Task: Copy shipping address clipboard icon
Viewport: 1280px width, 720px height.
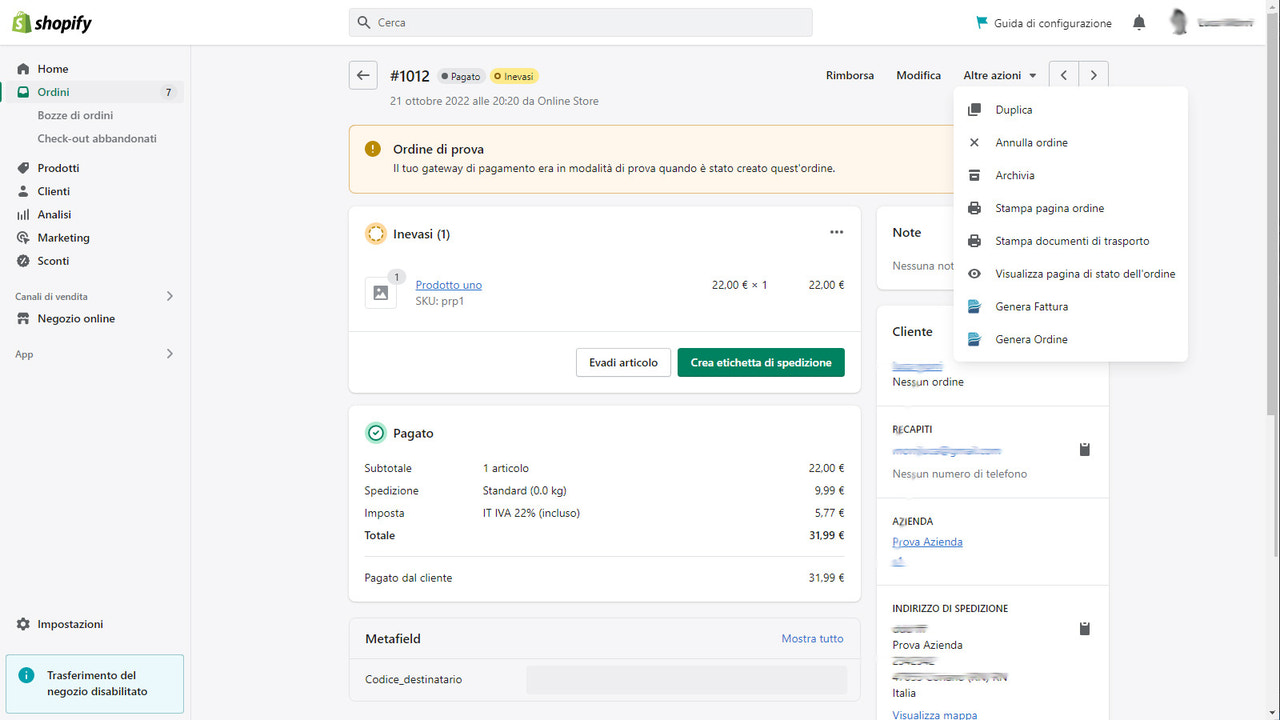Action: [x=1085, y=629]
